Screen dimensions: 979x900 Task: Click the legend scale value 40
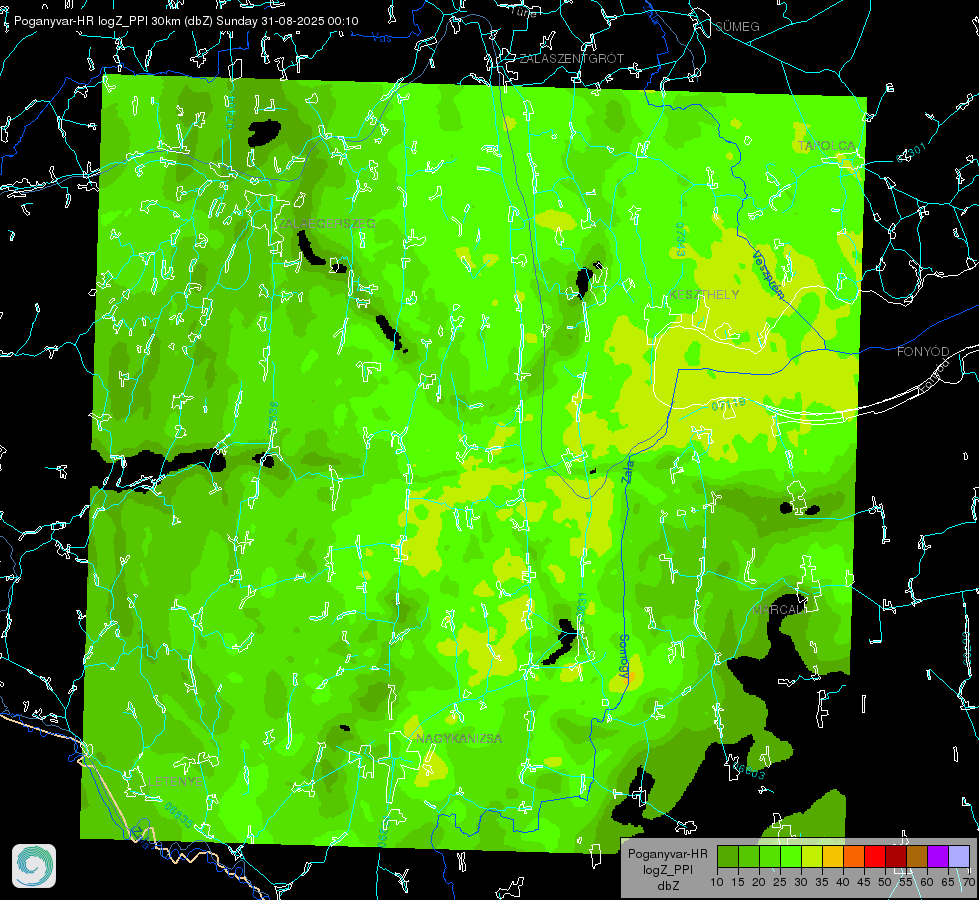coord(843,882)
